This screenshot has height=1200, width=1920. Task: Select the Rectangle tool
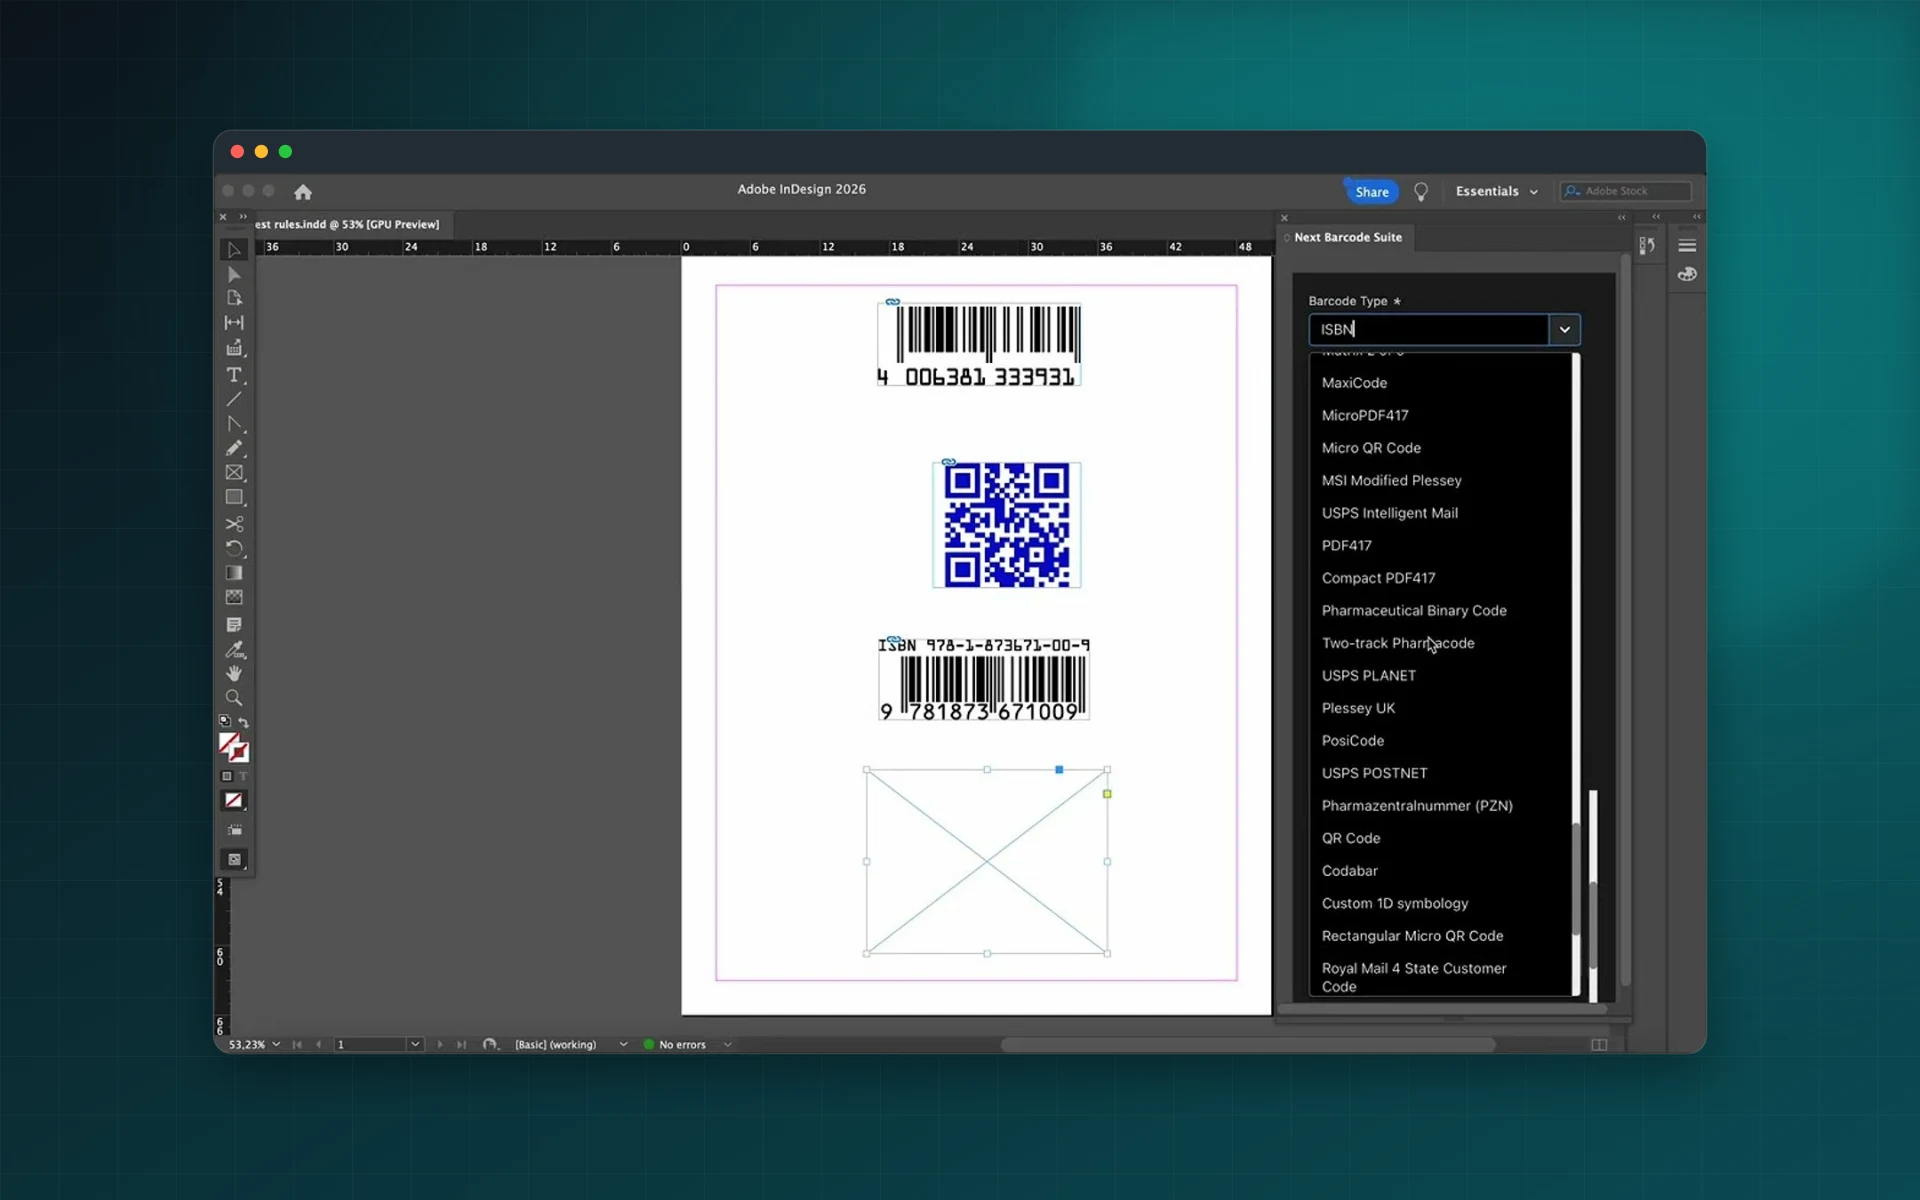234,497
